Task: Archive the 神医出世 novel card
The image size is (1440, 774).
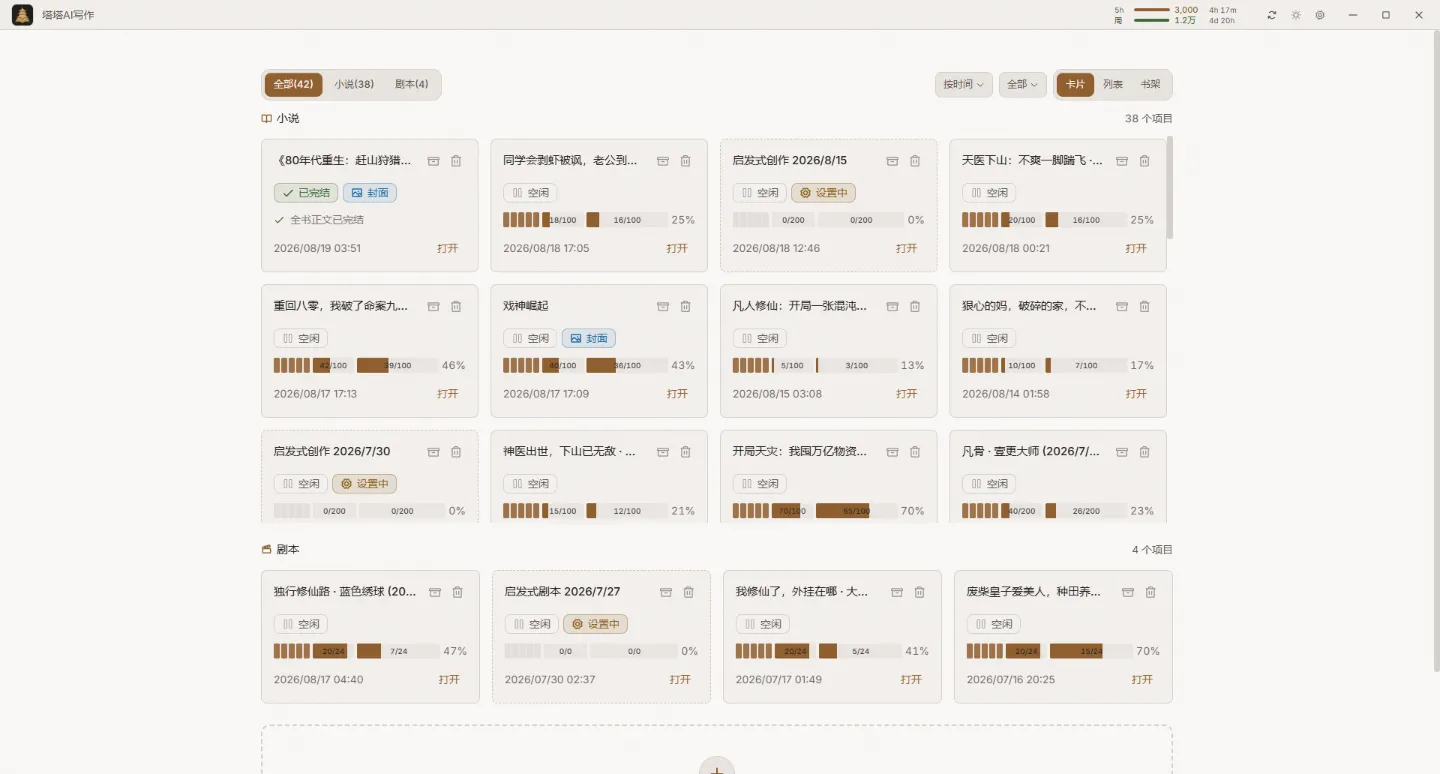Action: [663, 452]
